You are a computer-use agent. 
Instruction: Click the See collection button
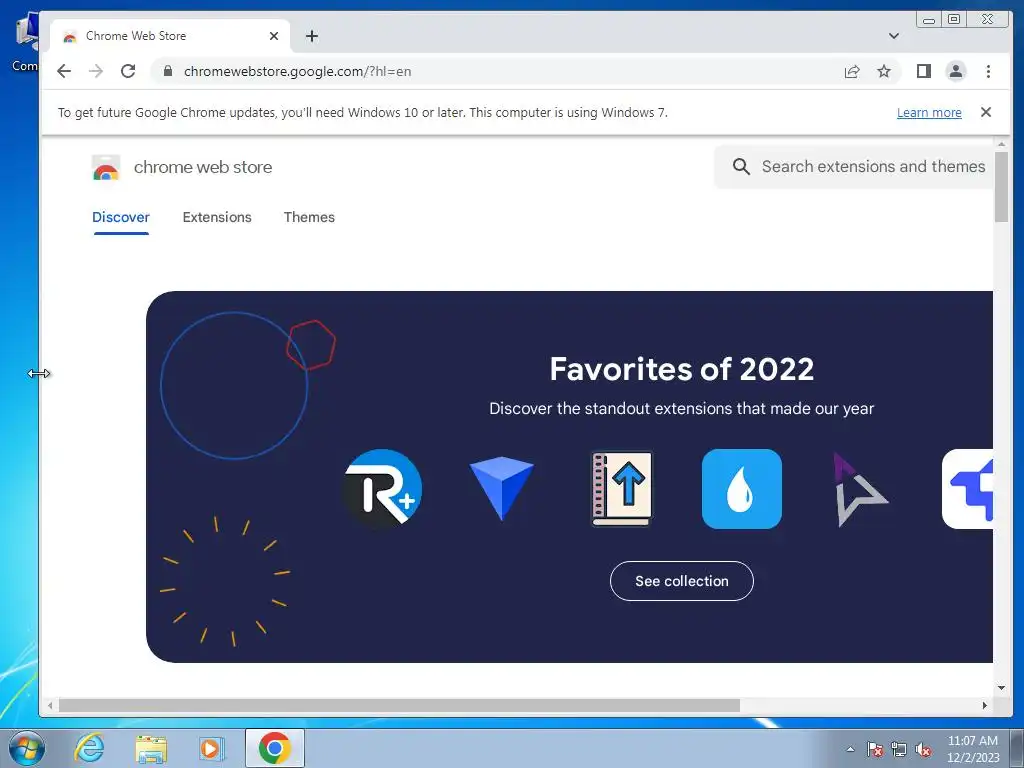pos(681,581)
